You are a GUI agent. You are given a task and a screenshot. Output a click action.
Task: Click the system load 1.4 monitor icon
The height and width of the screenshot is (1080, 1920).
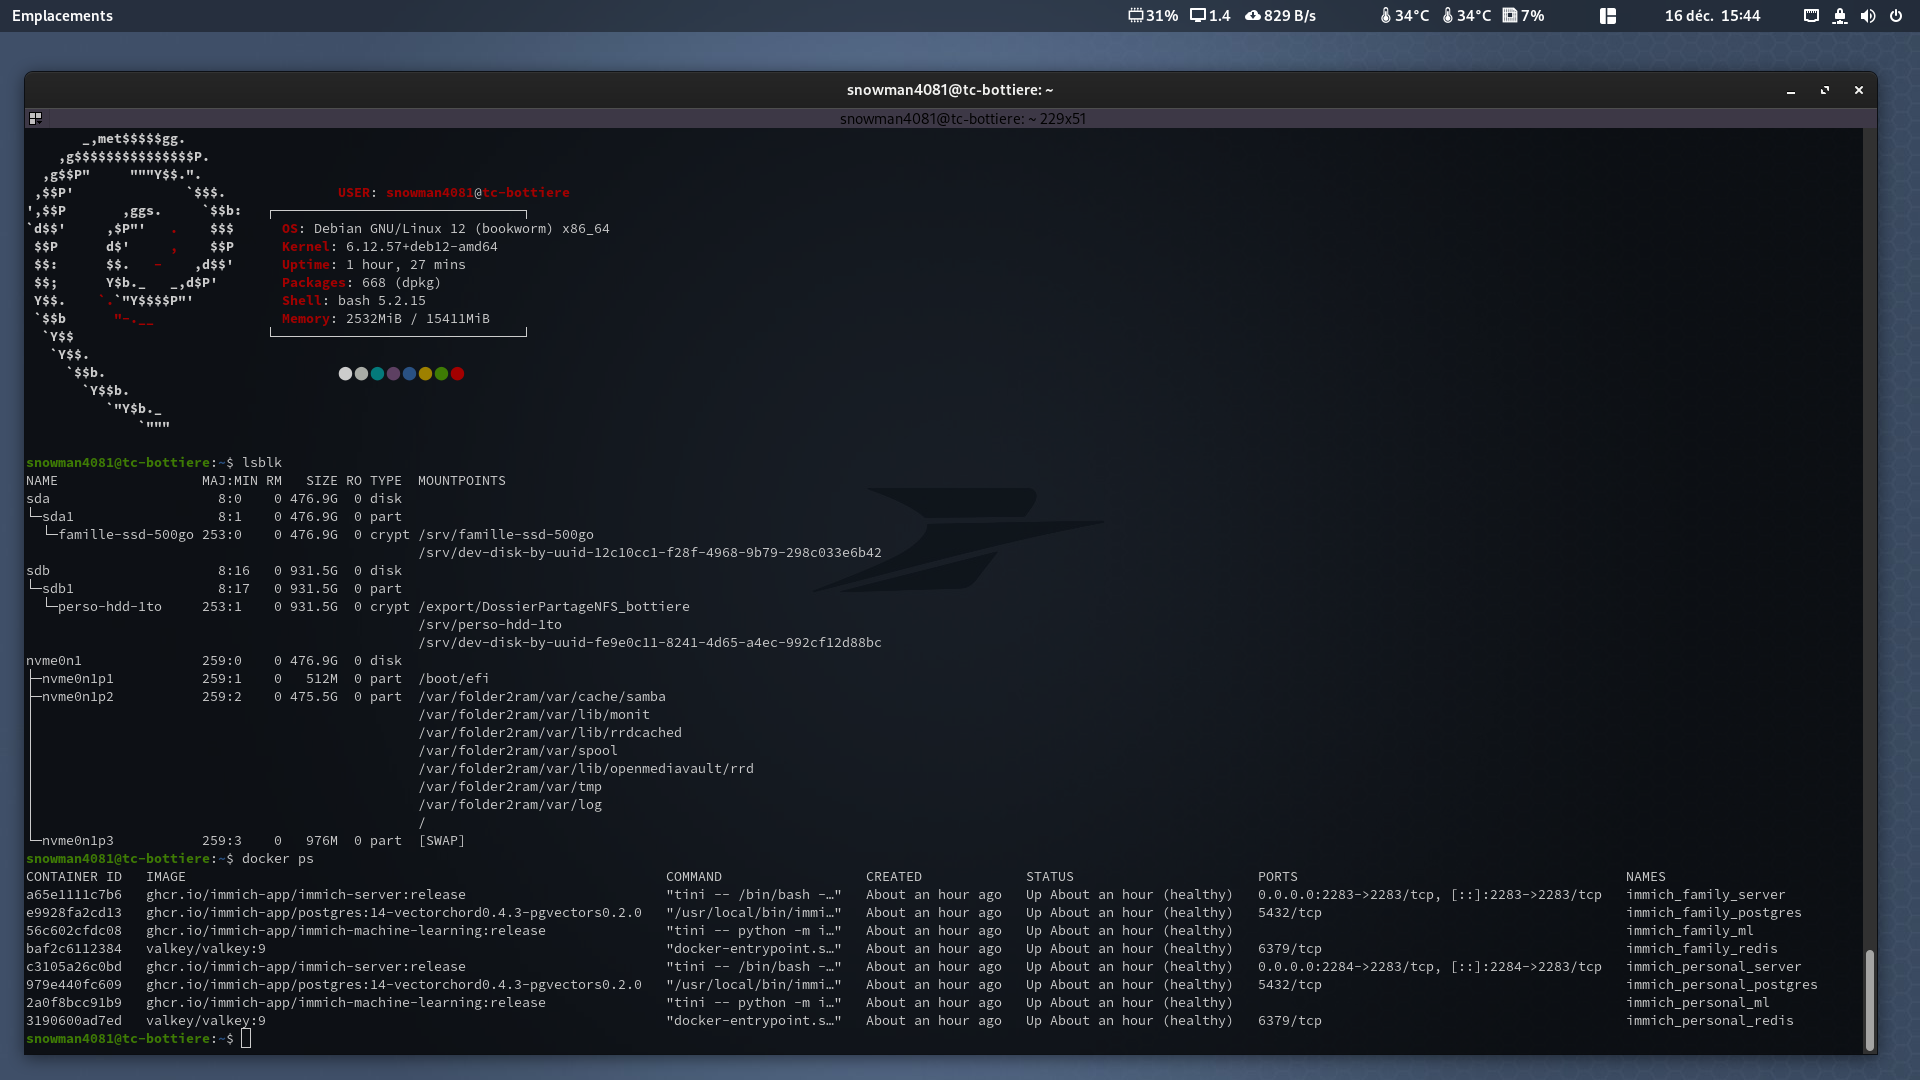click(1197, 16)
